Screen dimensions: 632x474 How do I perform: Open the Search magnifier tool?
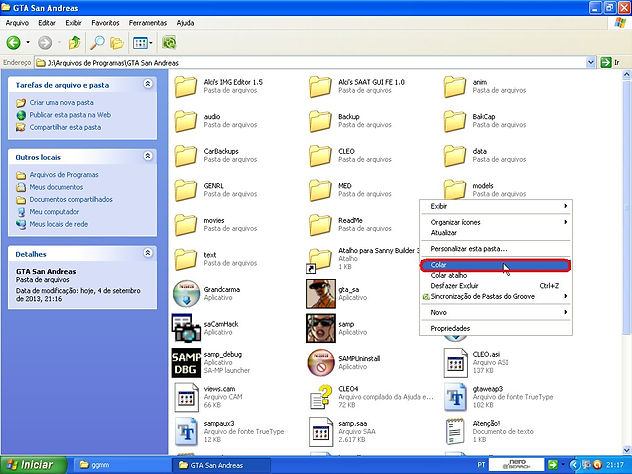[97, 42]
